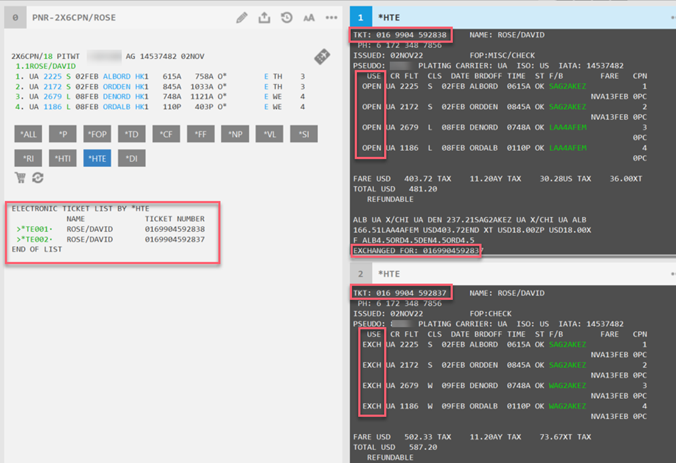Screen dimensions: 676x463
Task: Open the >*TE001 ticket record link
Action: click(34, 230)
